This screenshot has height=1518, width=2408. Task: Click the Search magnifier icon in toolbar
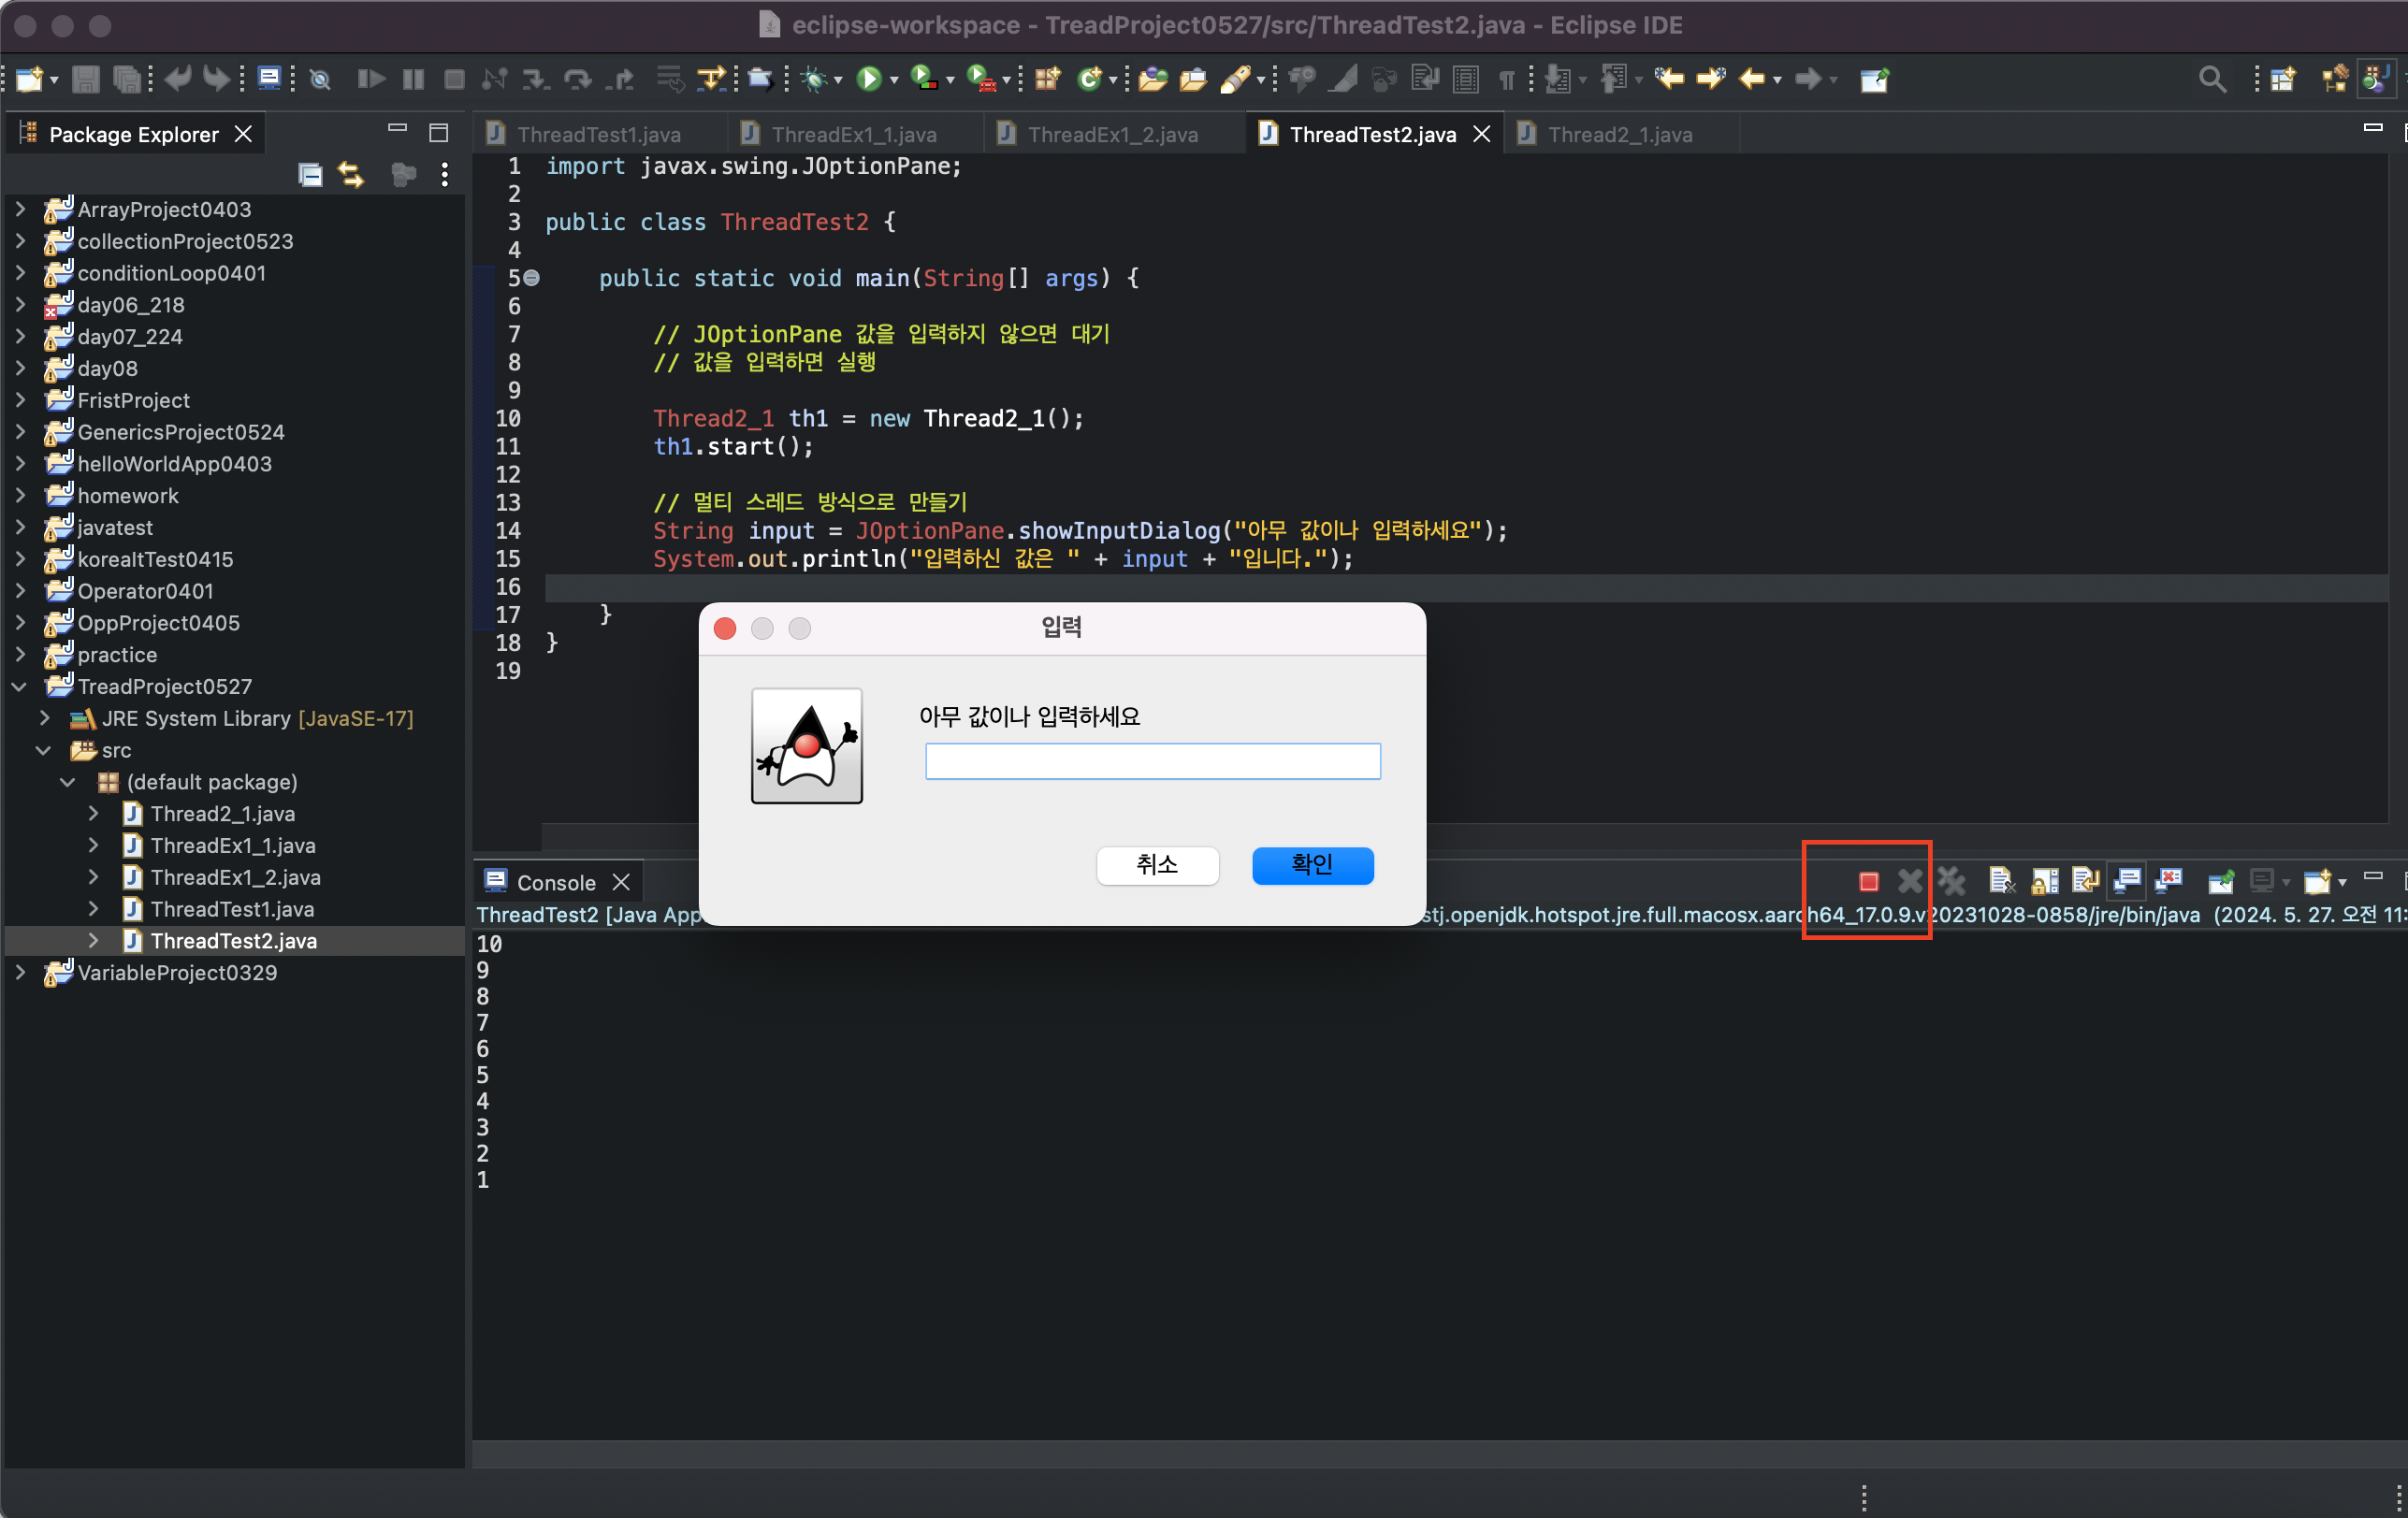click(x=2211, y=79)
